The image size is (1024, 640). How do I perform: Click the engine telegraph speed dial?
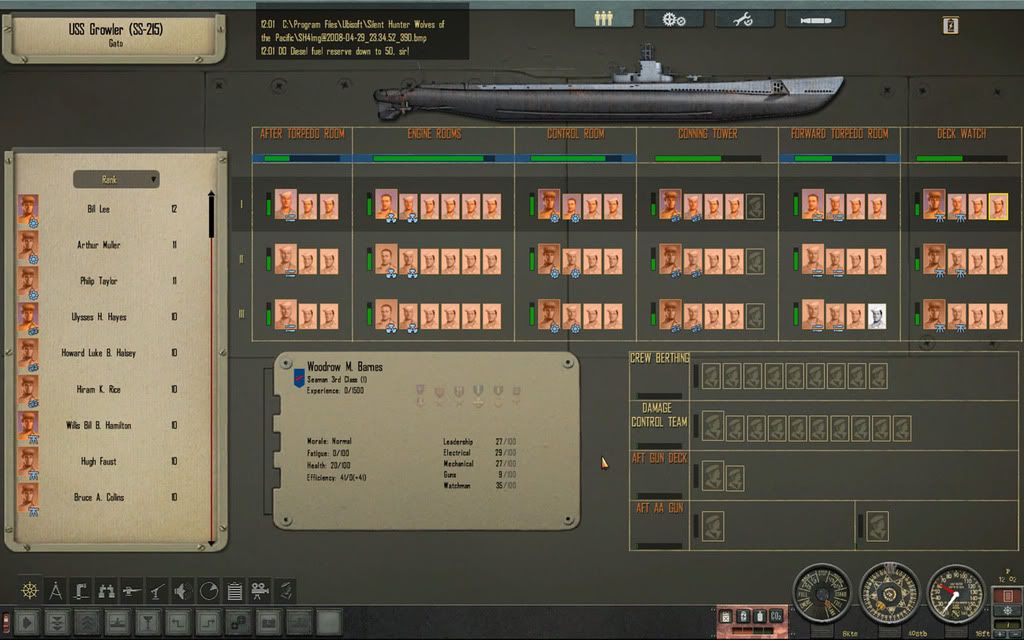pyautogui.click(x=822, y=593)
